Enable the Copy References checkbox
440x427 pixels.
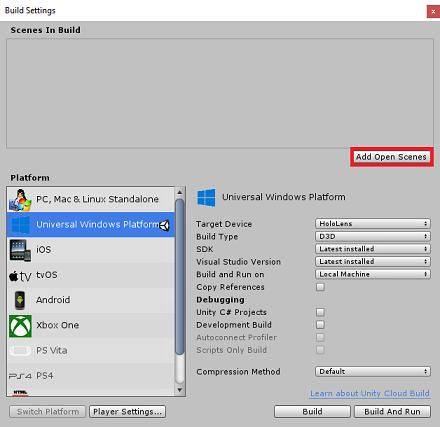[320, 287]
